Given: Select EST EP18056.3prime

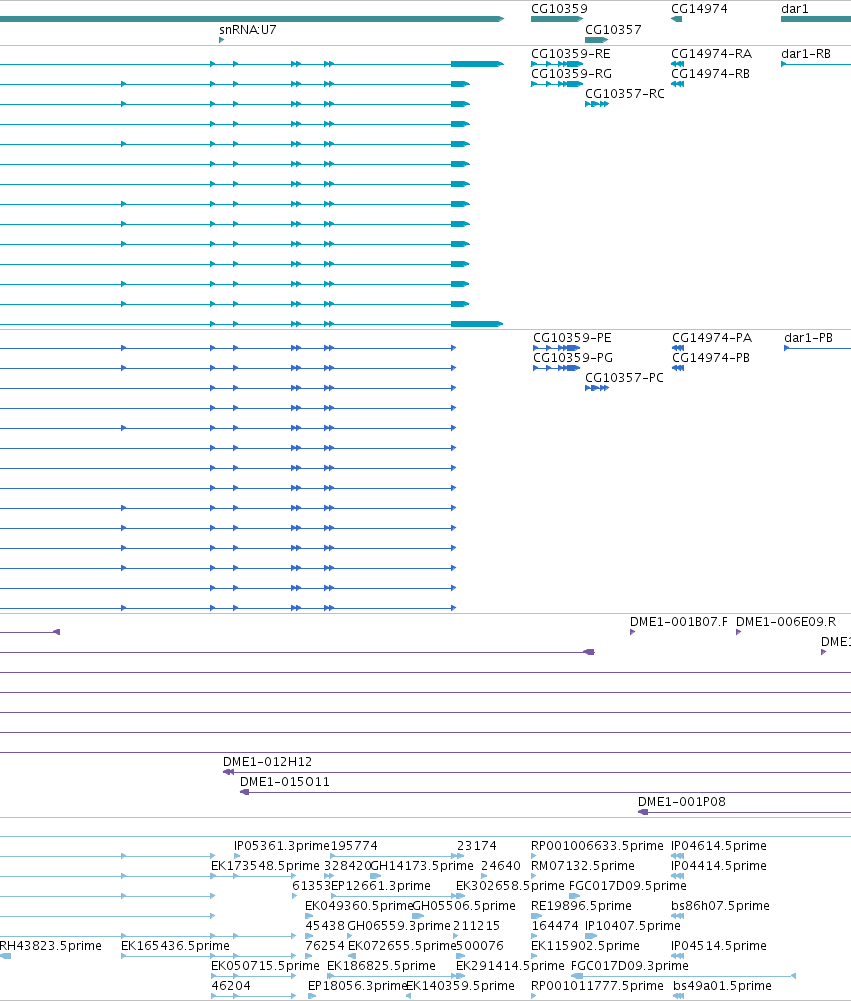Looking at the screenshot, I should coord(358,986).
